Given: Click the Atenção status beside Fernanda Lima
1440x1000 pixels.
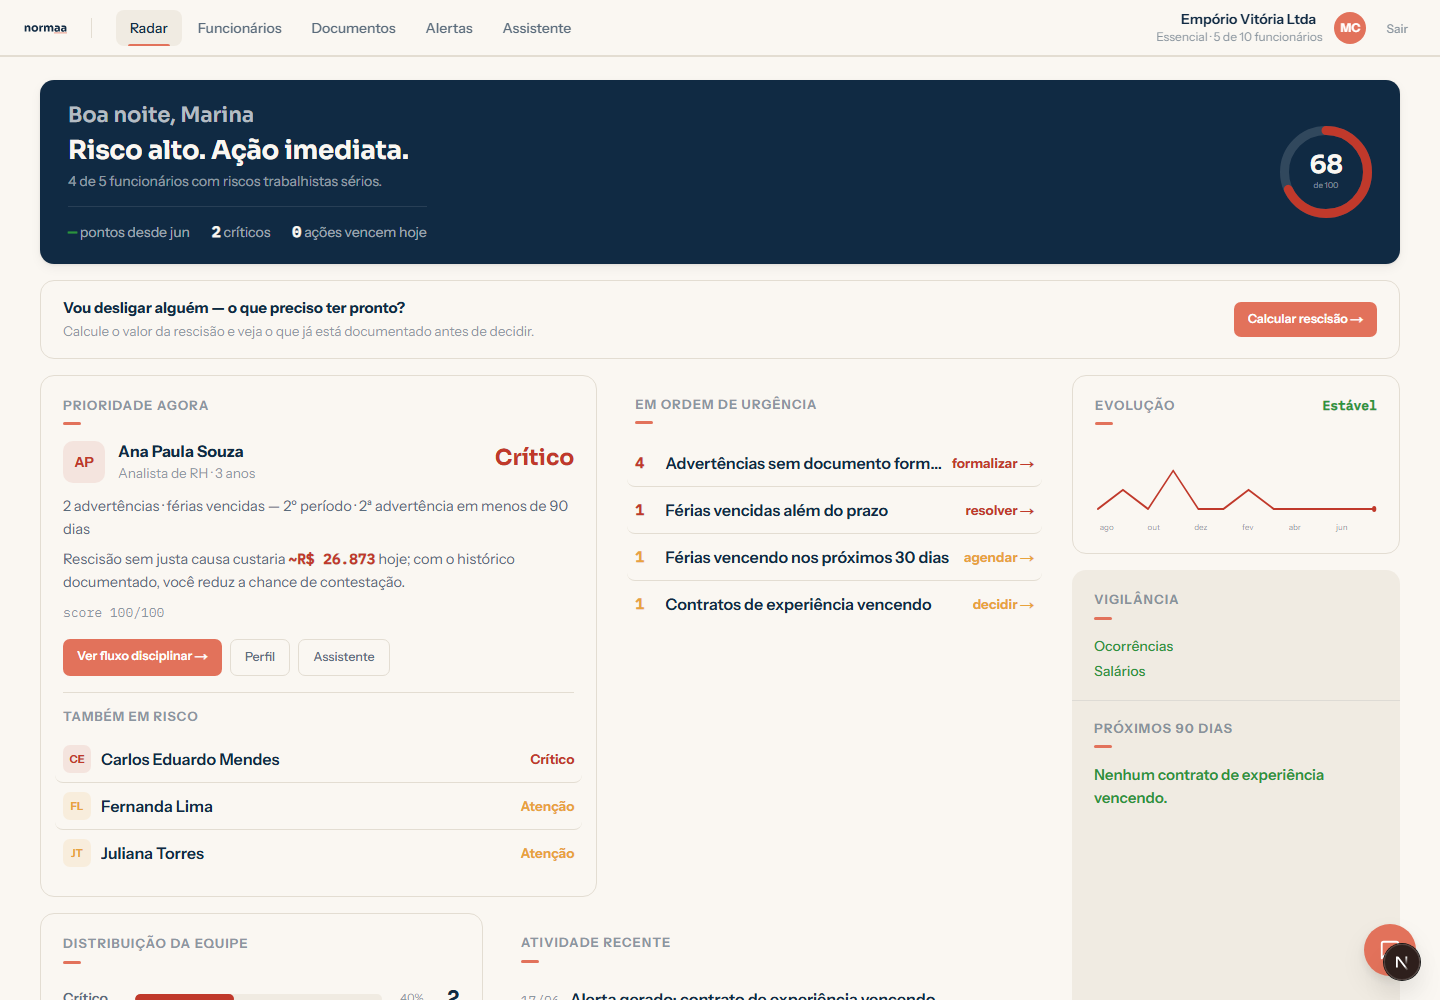Looking at the screenshot, I should click(x=547, y=806).
